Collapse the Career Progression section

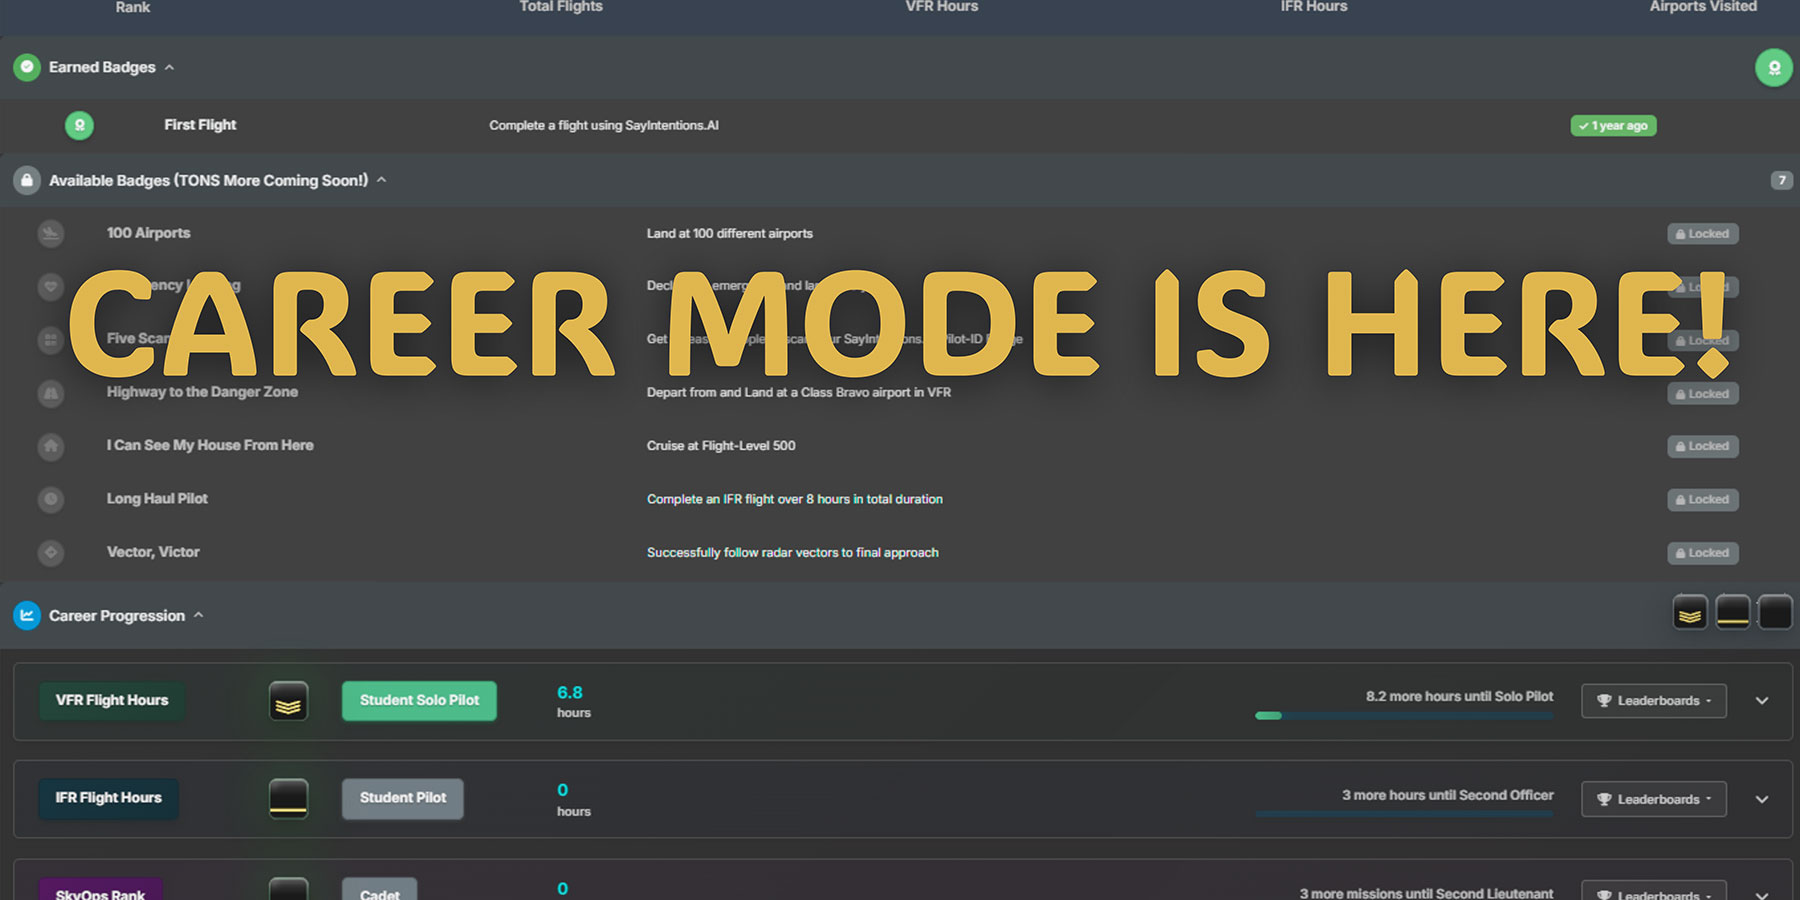tap(199, 615)
